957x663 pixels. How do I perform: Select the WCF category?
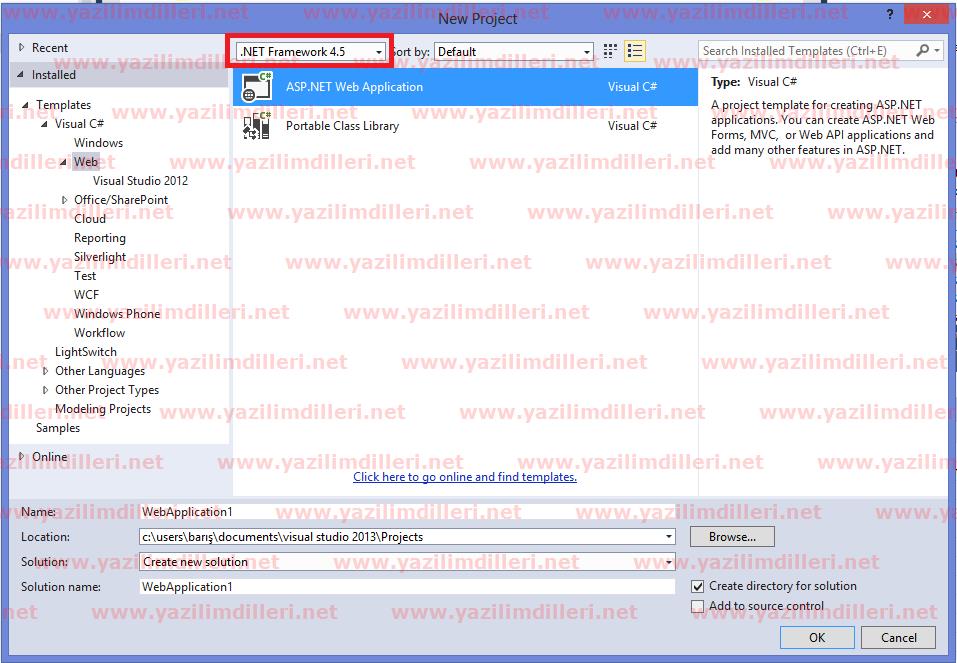pos(86,294)
